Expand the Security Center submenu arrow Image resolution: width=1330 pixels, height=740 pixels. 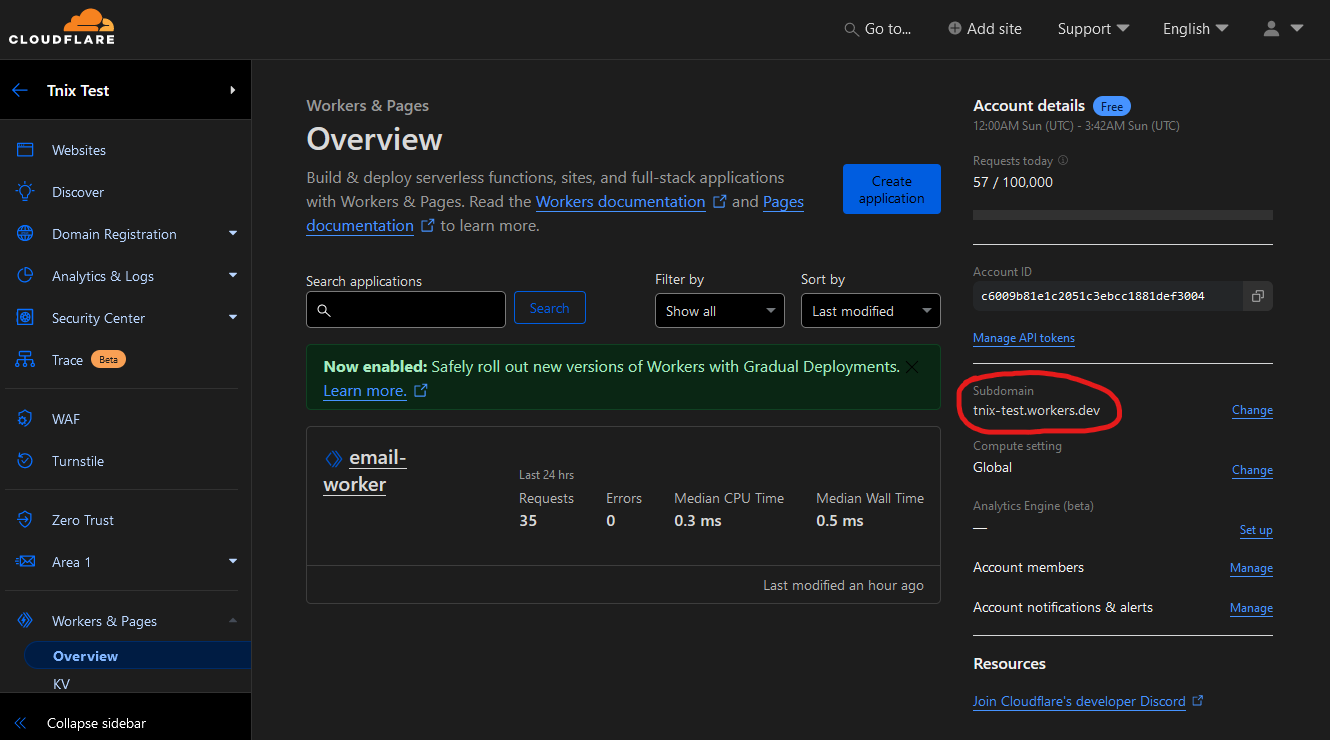pos(233,318)
